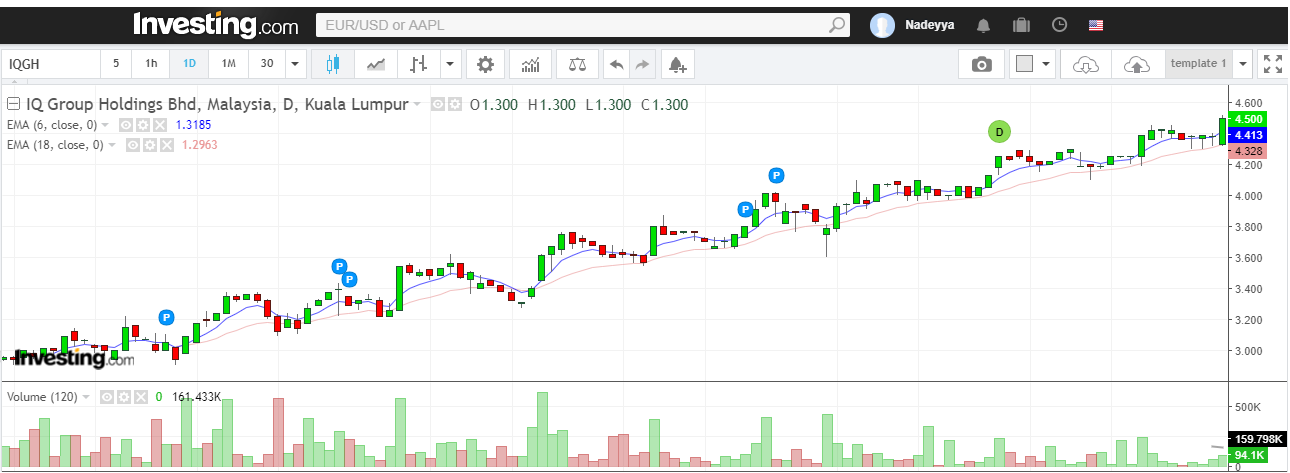Open portfolio briefcase icon
The height and width of the screenshot is (473, 1290).
click(1021, 25)
